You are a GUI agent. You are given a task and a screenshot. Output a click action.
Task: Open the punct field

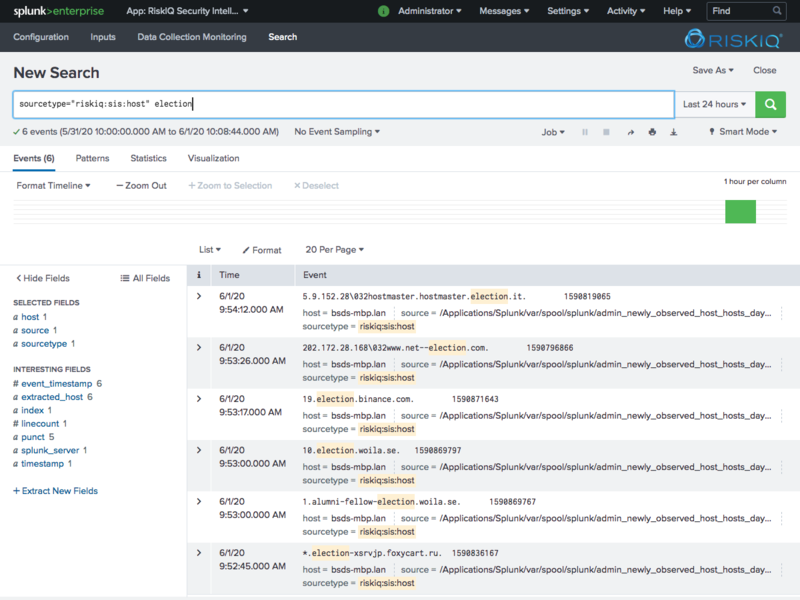click(x=33, y=437)
